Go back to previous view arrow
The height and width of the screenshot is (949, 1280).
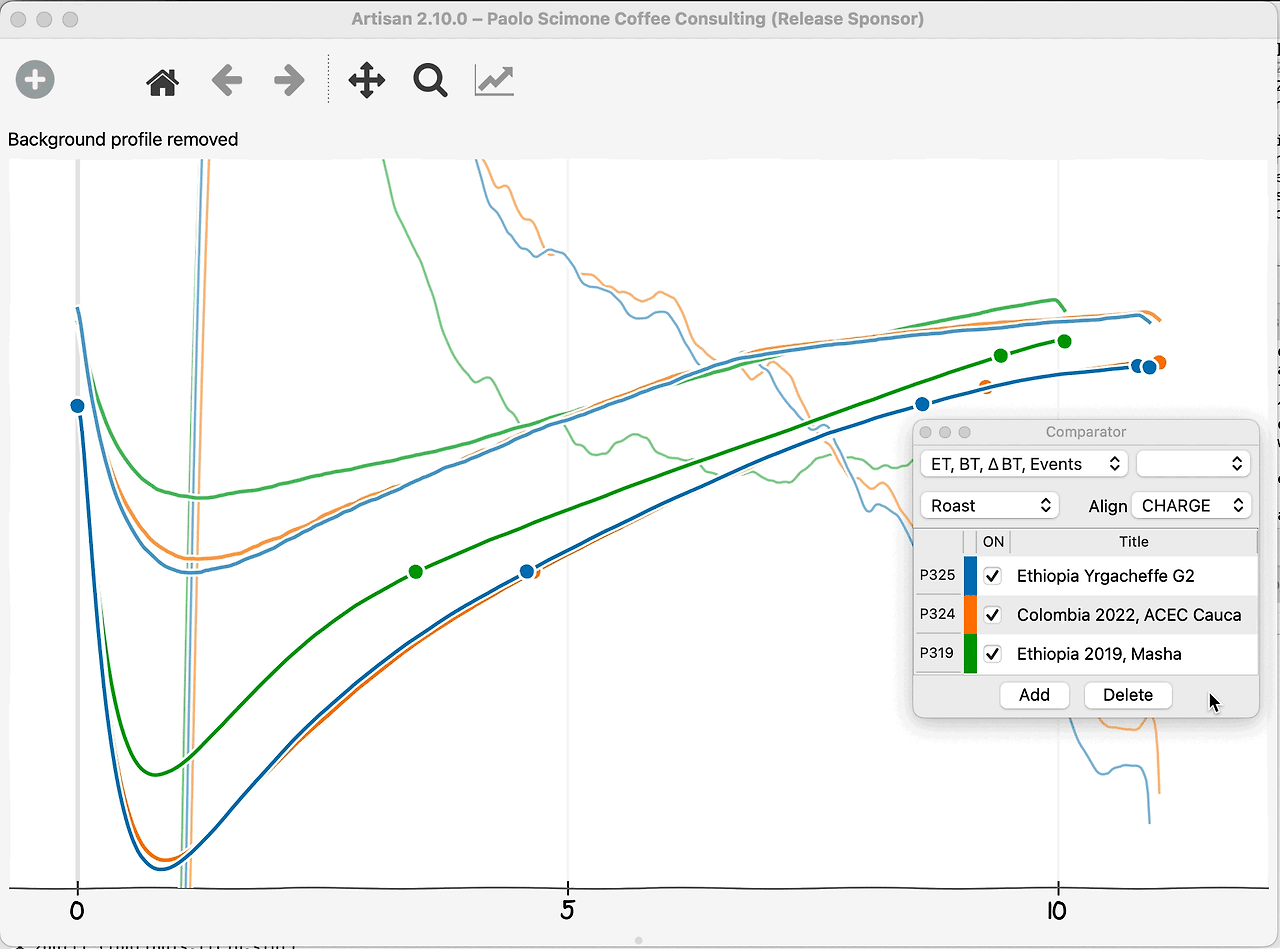tap(227, 80)
